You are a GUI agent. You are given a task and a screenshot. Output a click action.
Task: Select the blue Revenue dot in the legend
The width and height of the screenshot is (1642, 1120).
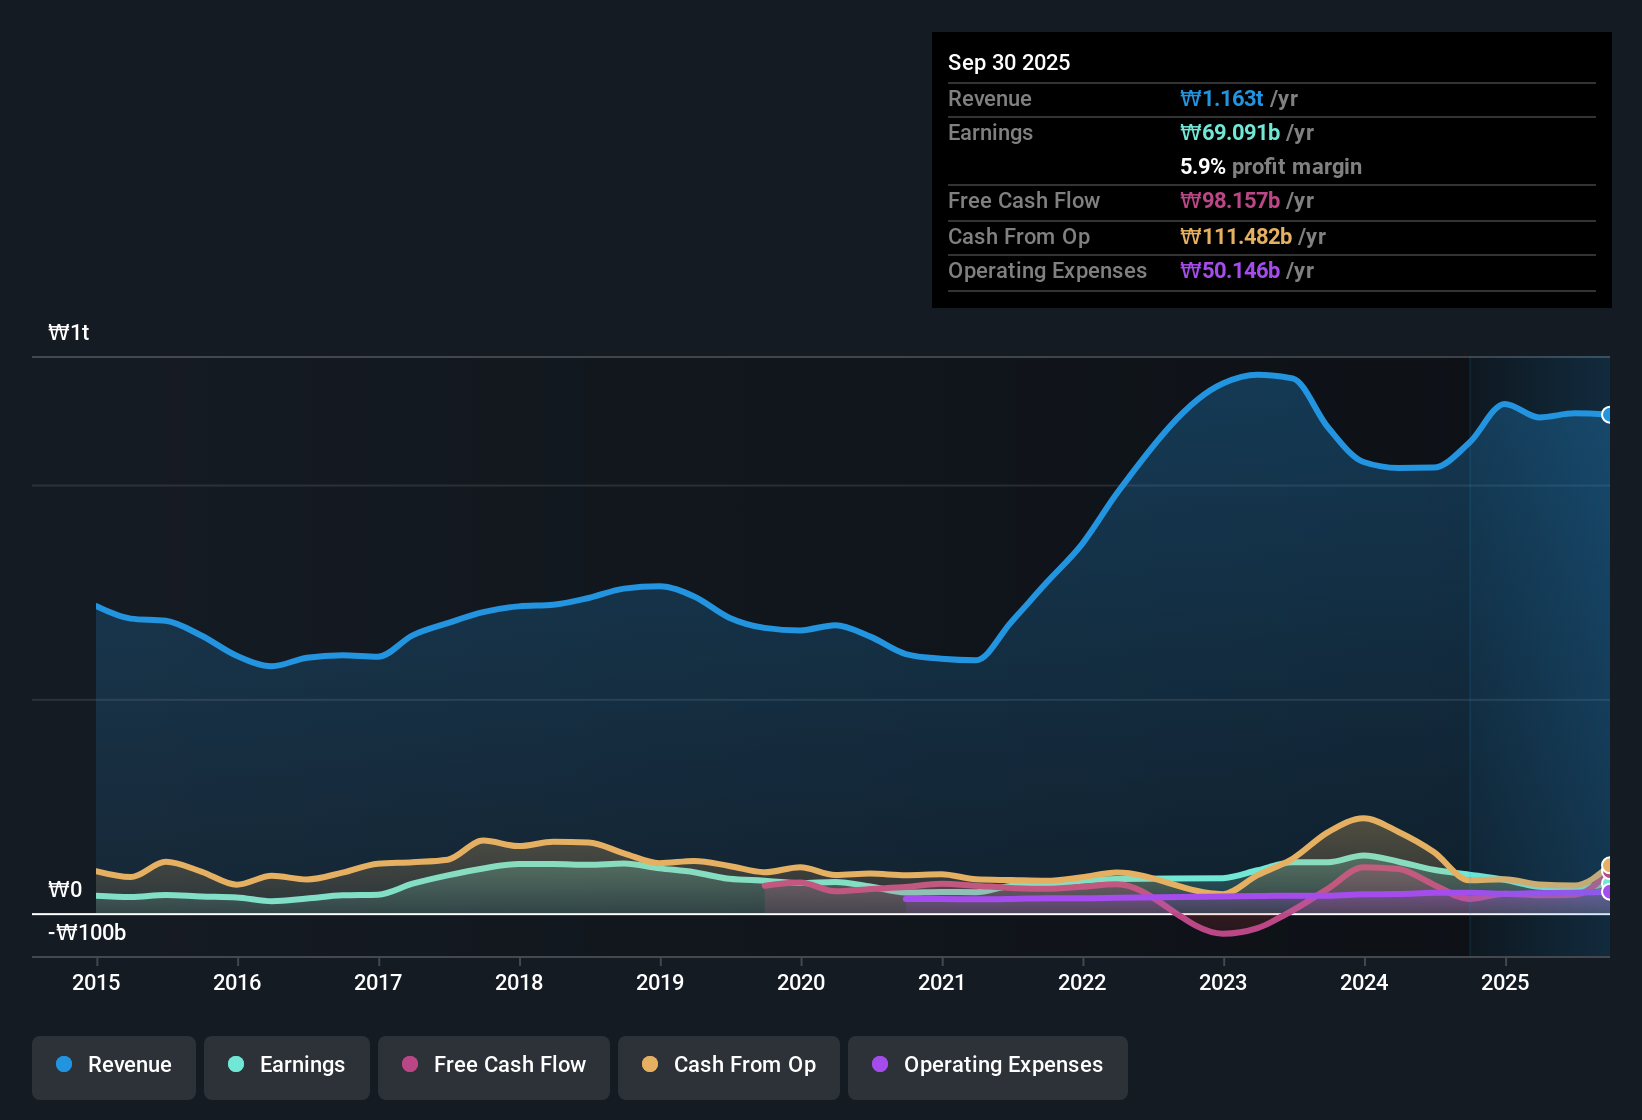64,1065
